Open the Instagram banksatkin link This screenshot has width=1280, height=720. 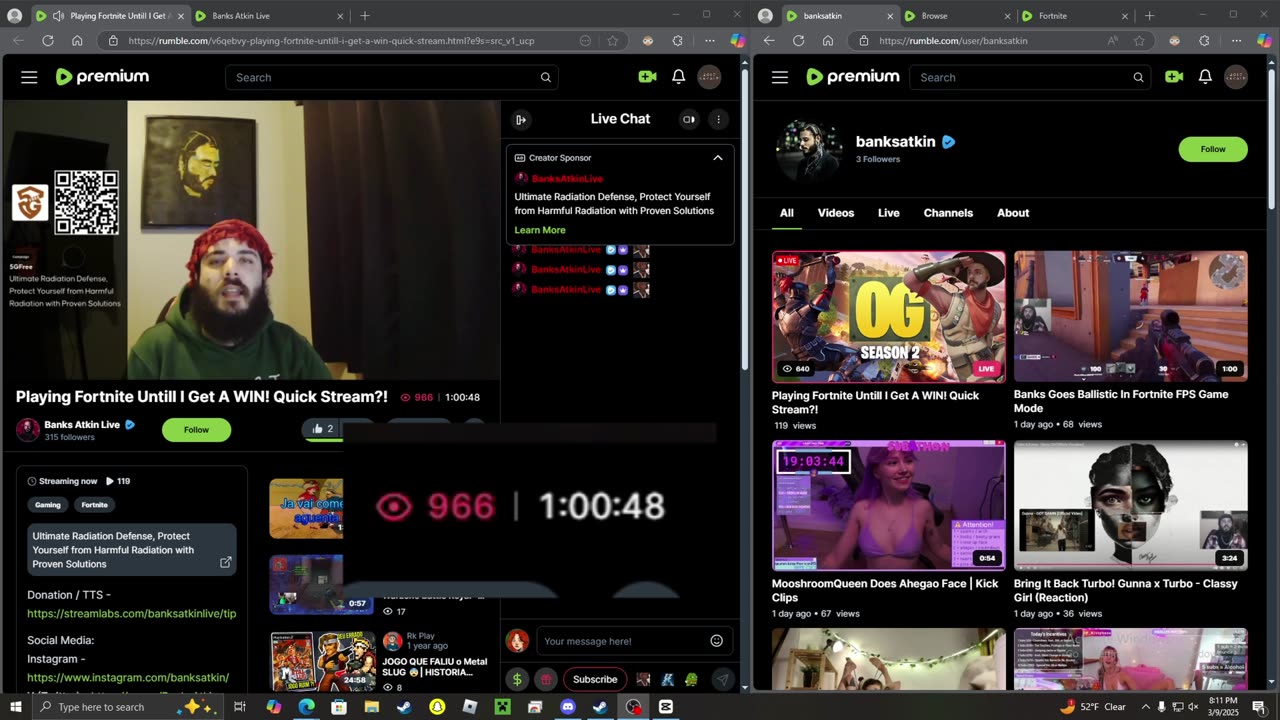pyautogui.click(x=128, y=677)
